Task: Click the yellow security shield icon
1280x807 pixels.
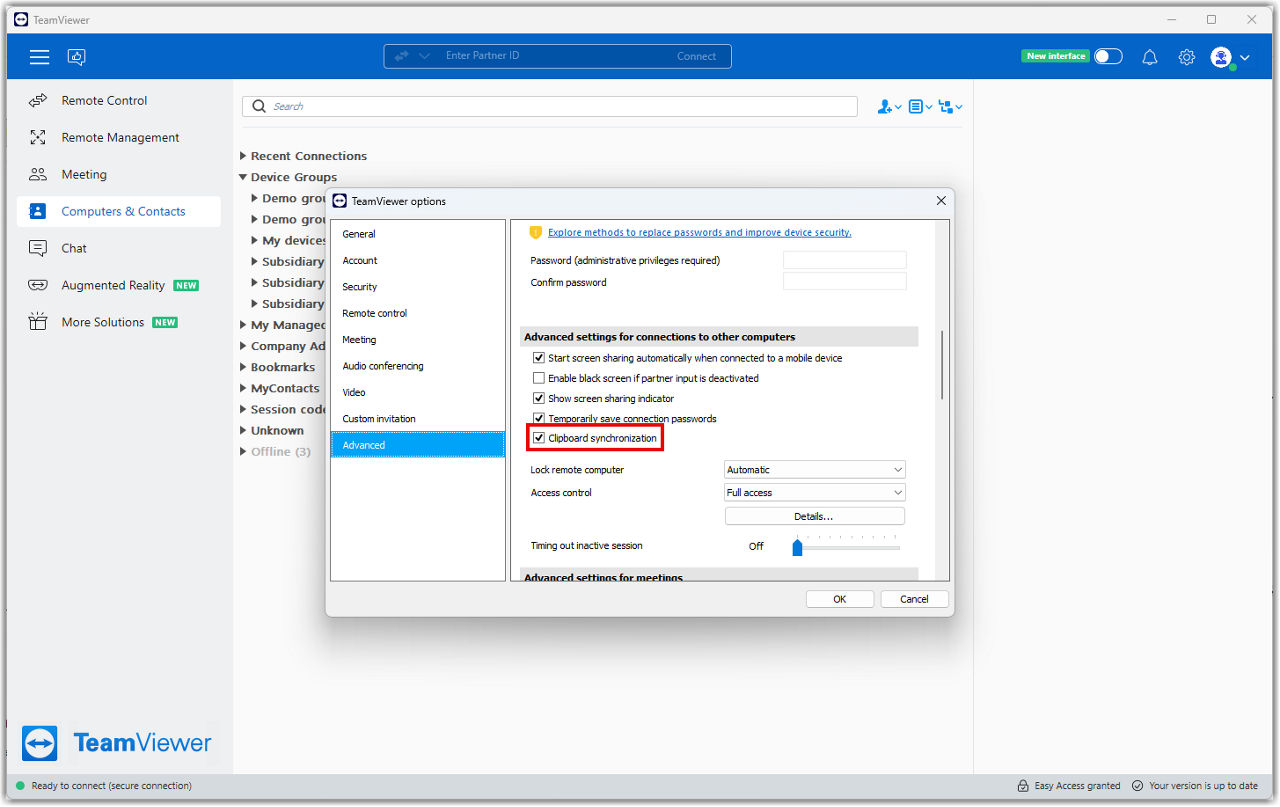Action: click(x=535, y=232)
